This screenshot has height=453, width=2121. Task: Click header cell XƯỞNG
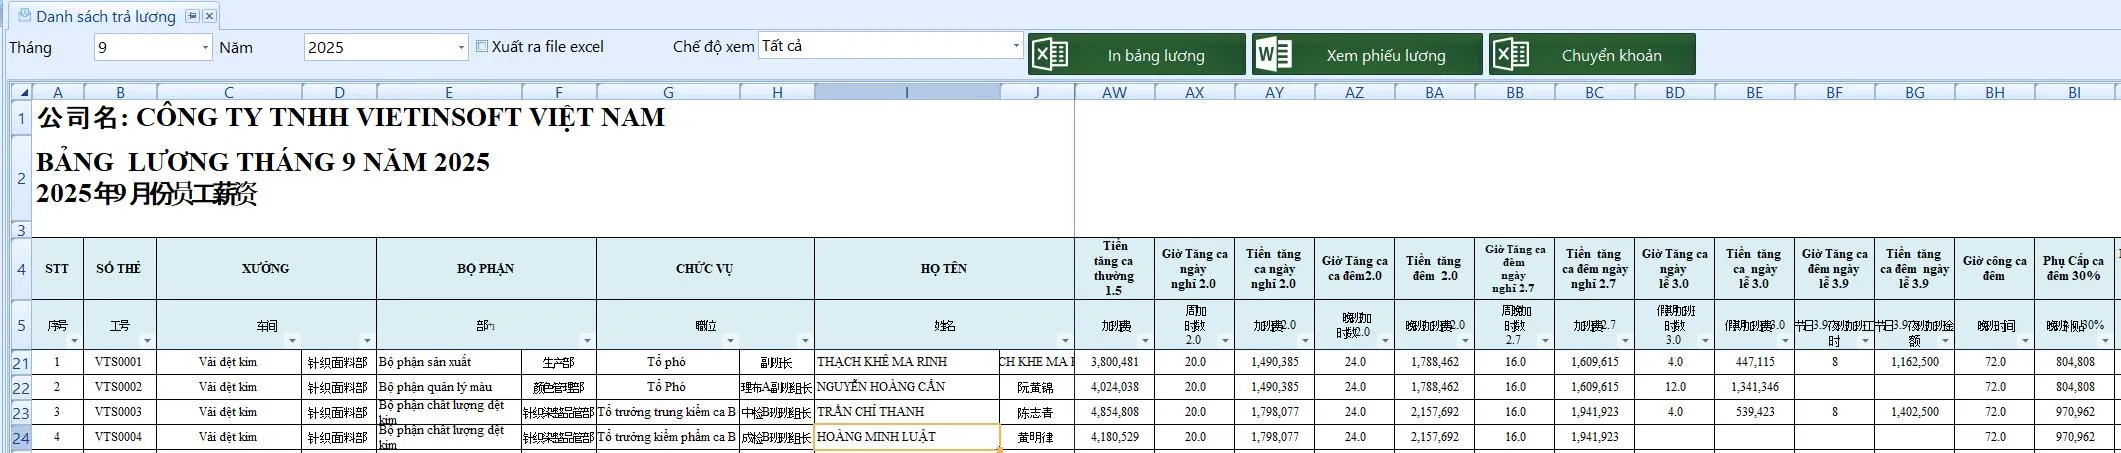click(266, 269)
